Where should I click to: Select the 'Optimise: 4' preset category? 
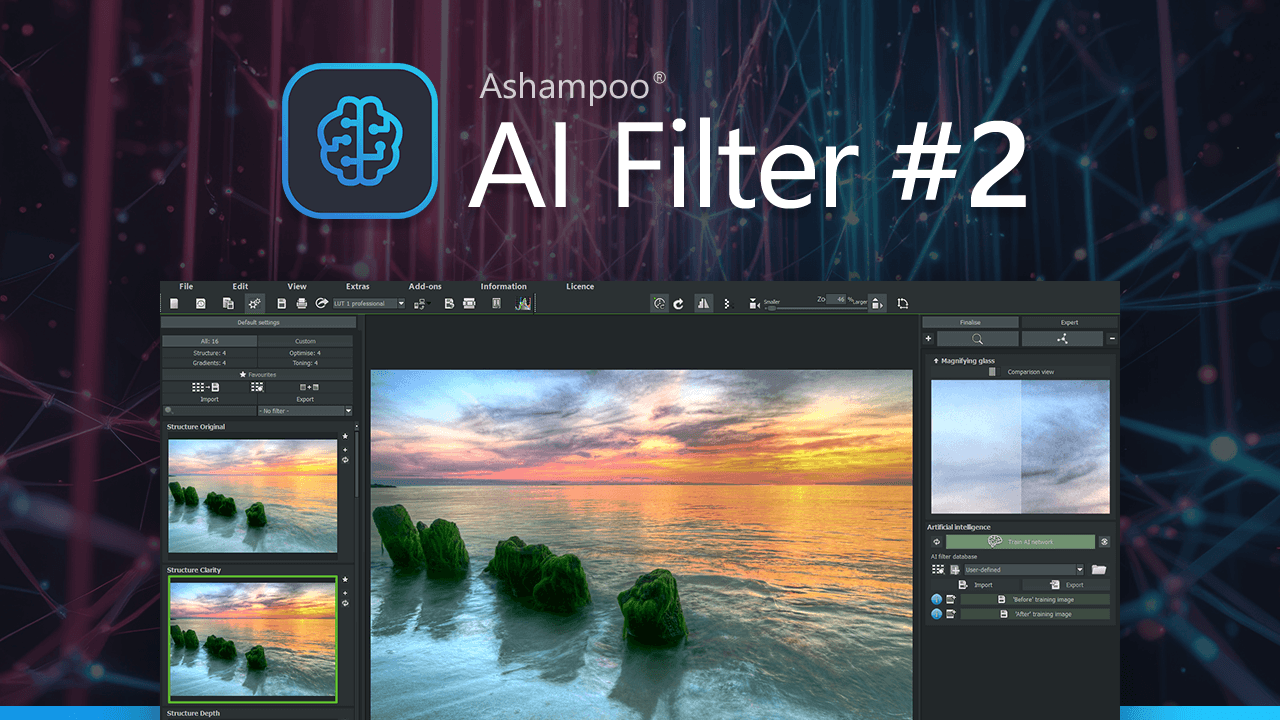click(x=305, y=353)
